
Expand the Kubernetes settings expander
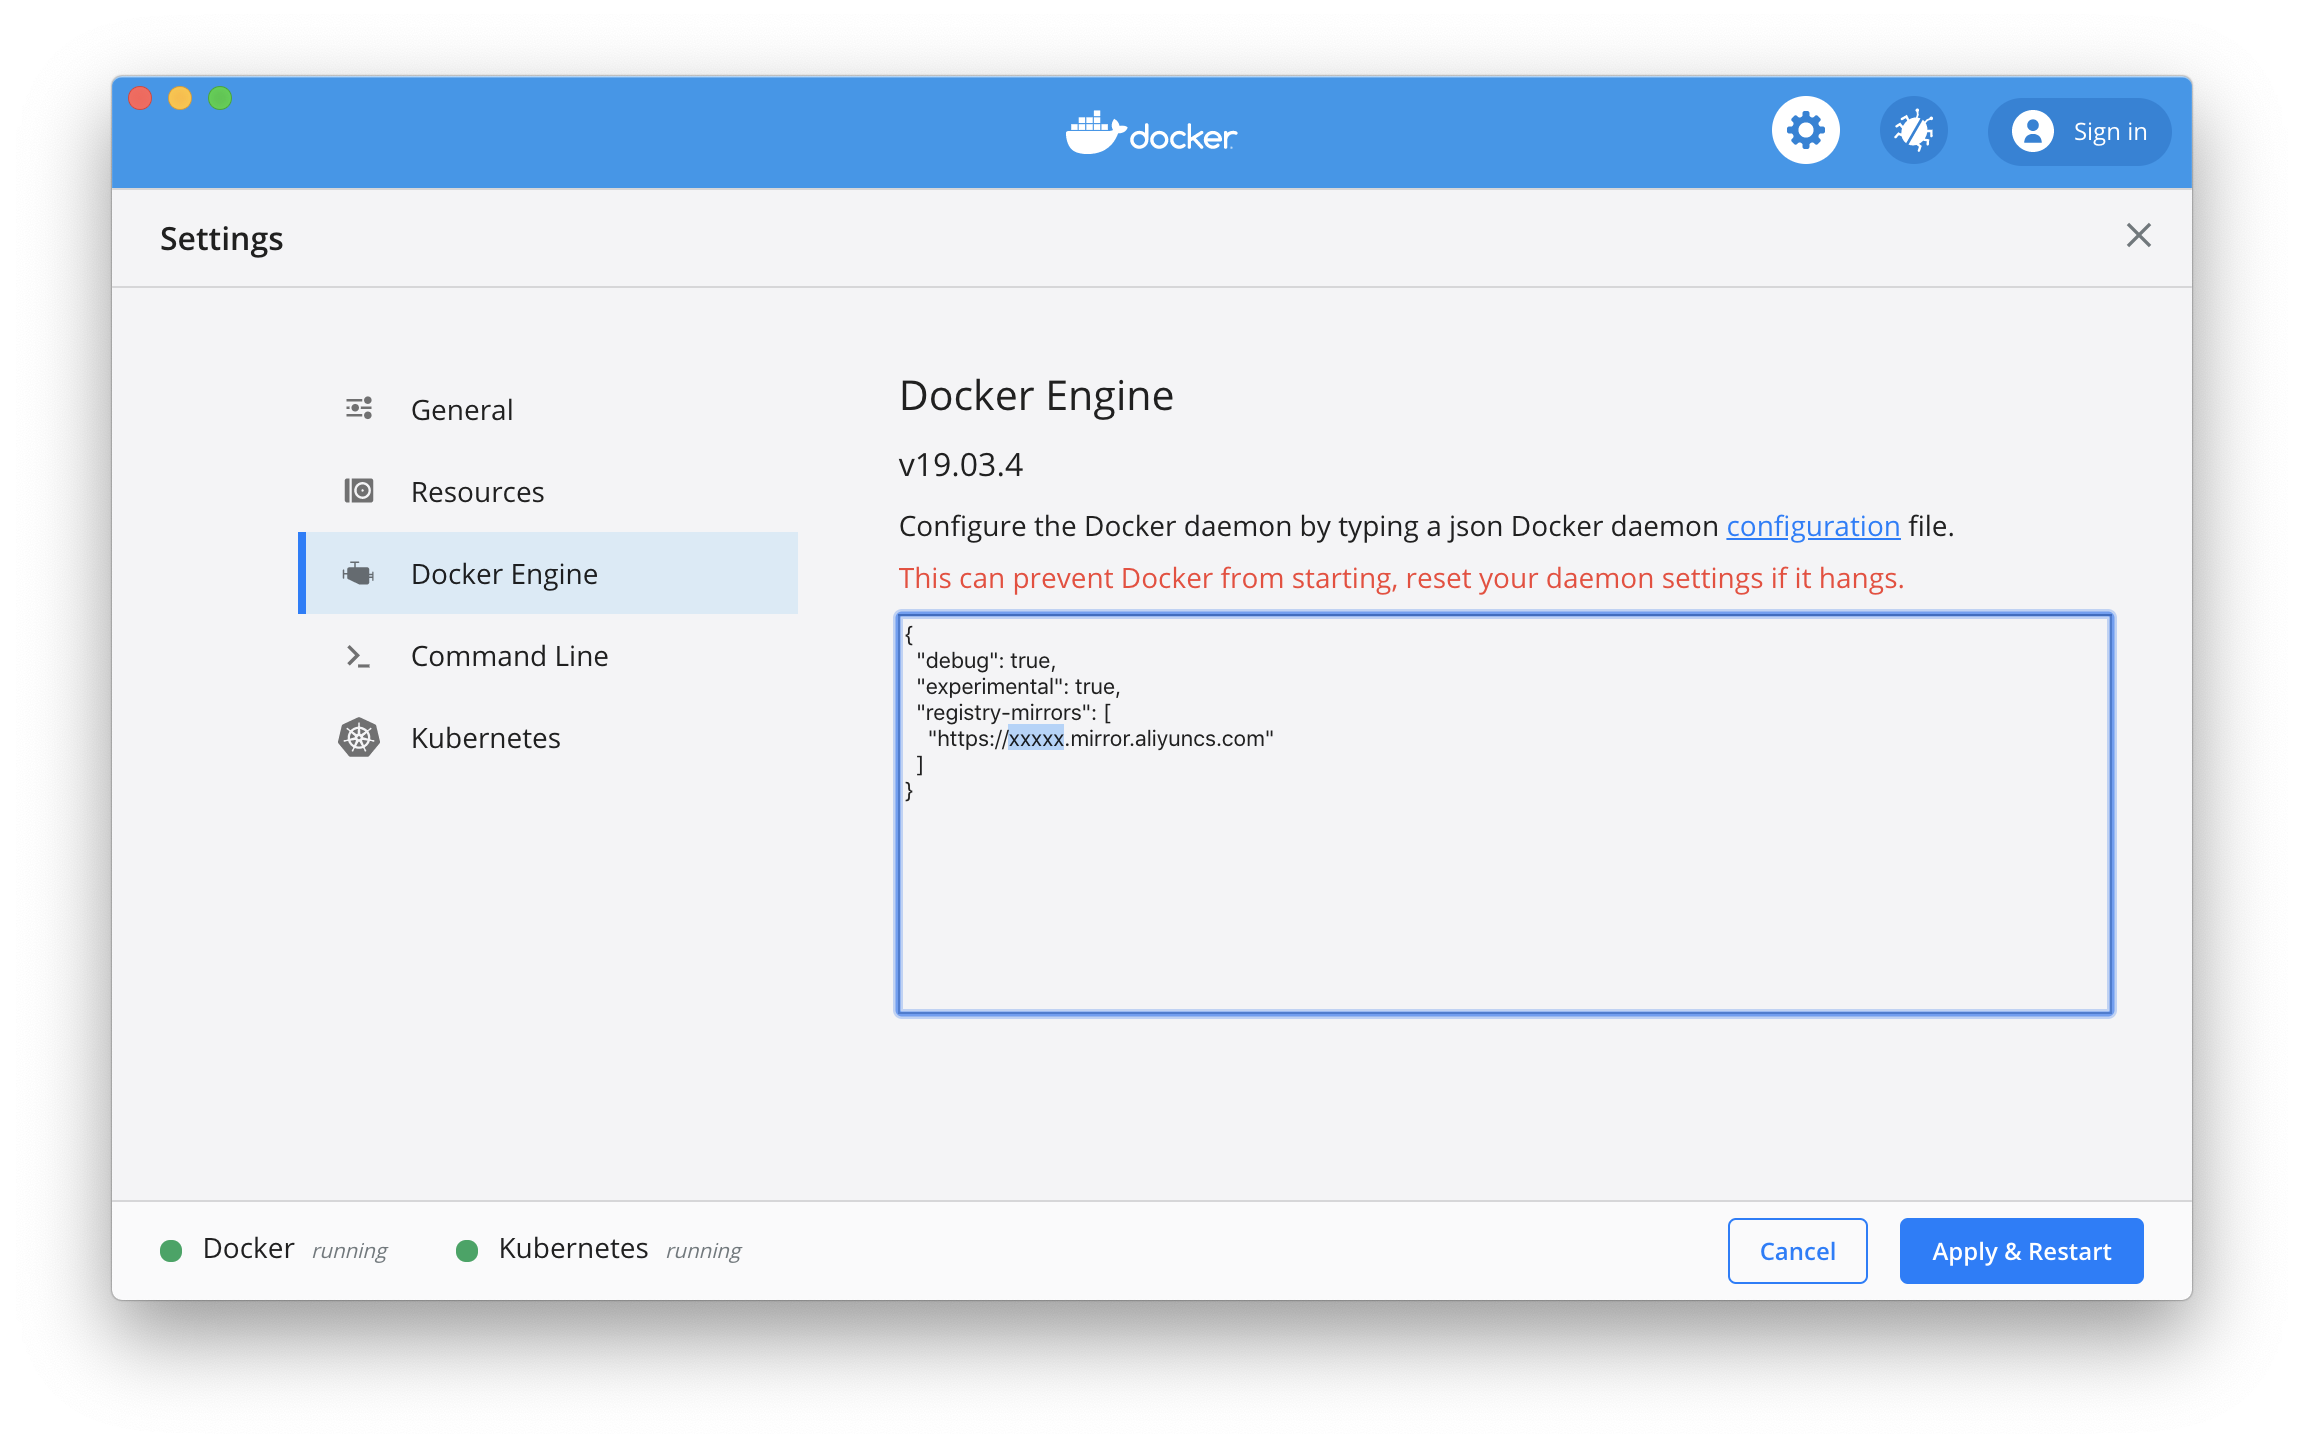tap(485, 736)
